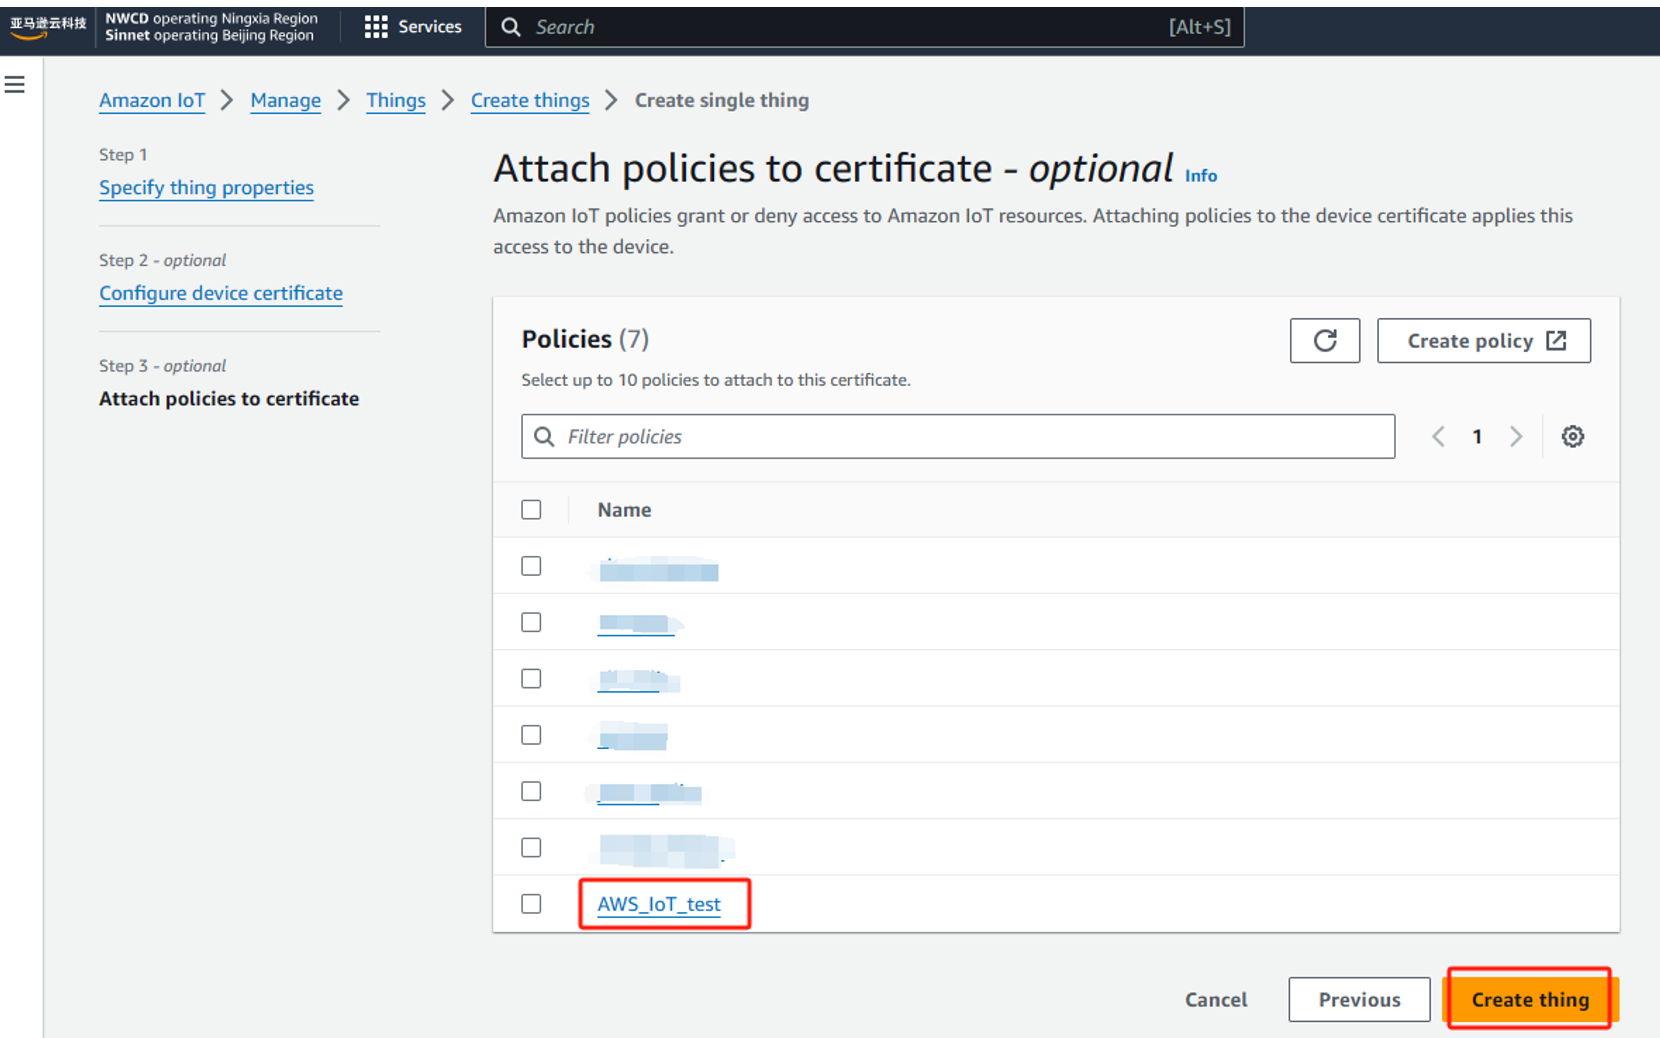Go back with the Previous button
1660x1038 pixels.
(1358, 1000)
